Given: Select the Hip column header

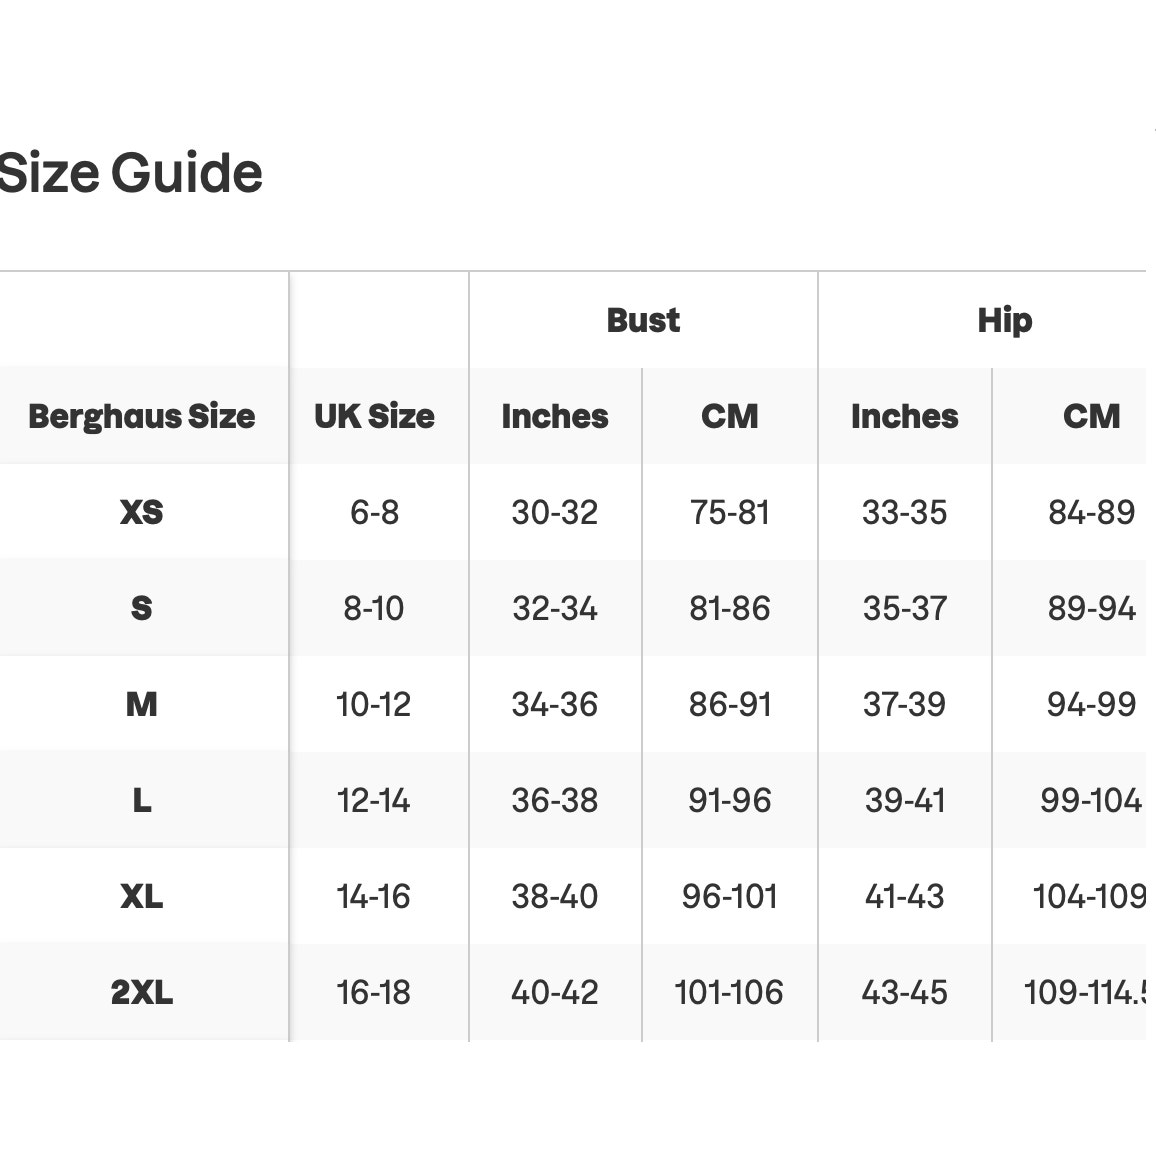Looking at the screenshot, I should pos(1004,321).
